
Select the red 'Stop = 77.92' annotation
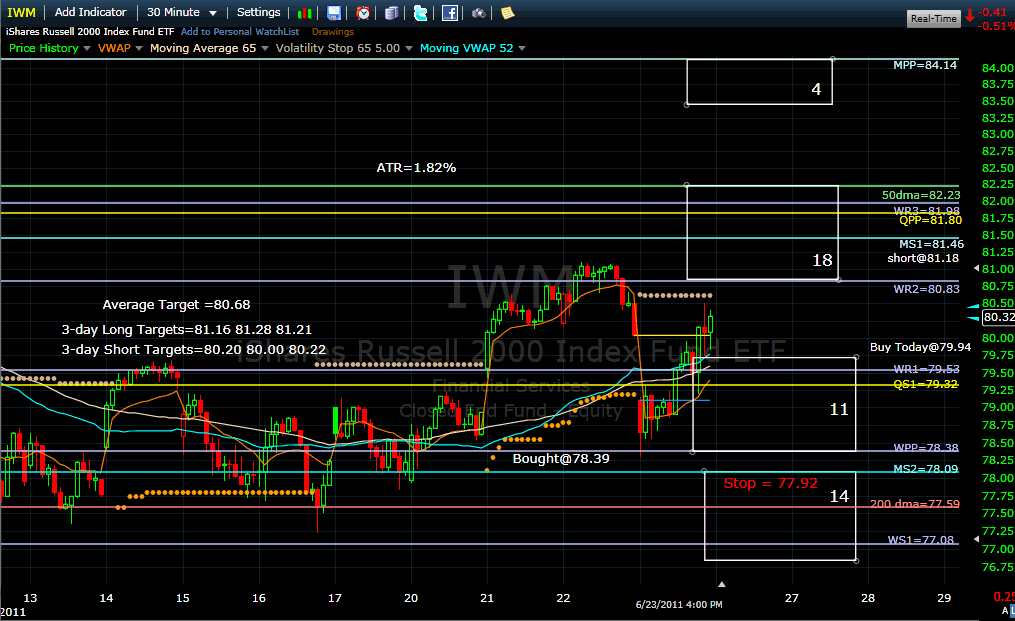pos(770,483)
